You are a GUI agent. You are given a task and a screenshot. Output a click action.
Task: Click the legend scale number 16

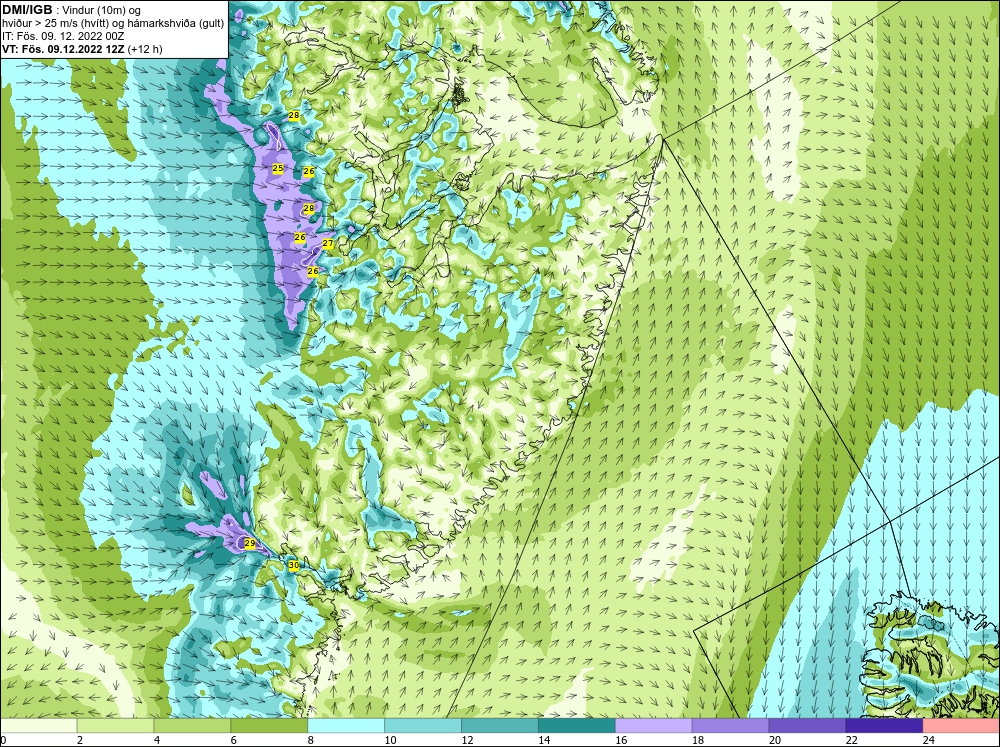[x=621, y=740]
